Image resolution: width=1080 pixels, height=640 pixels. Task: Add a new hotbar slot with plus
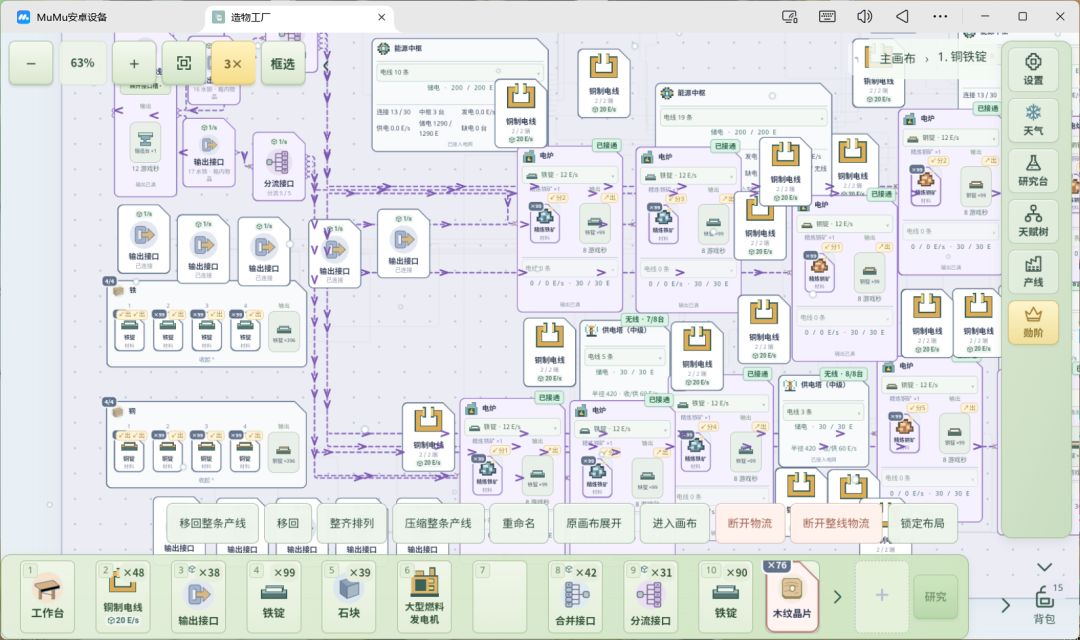[882, 595]
